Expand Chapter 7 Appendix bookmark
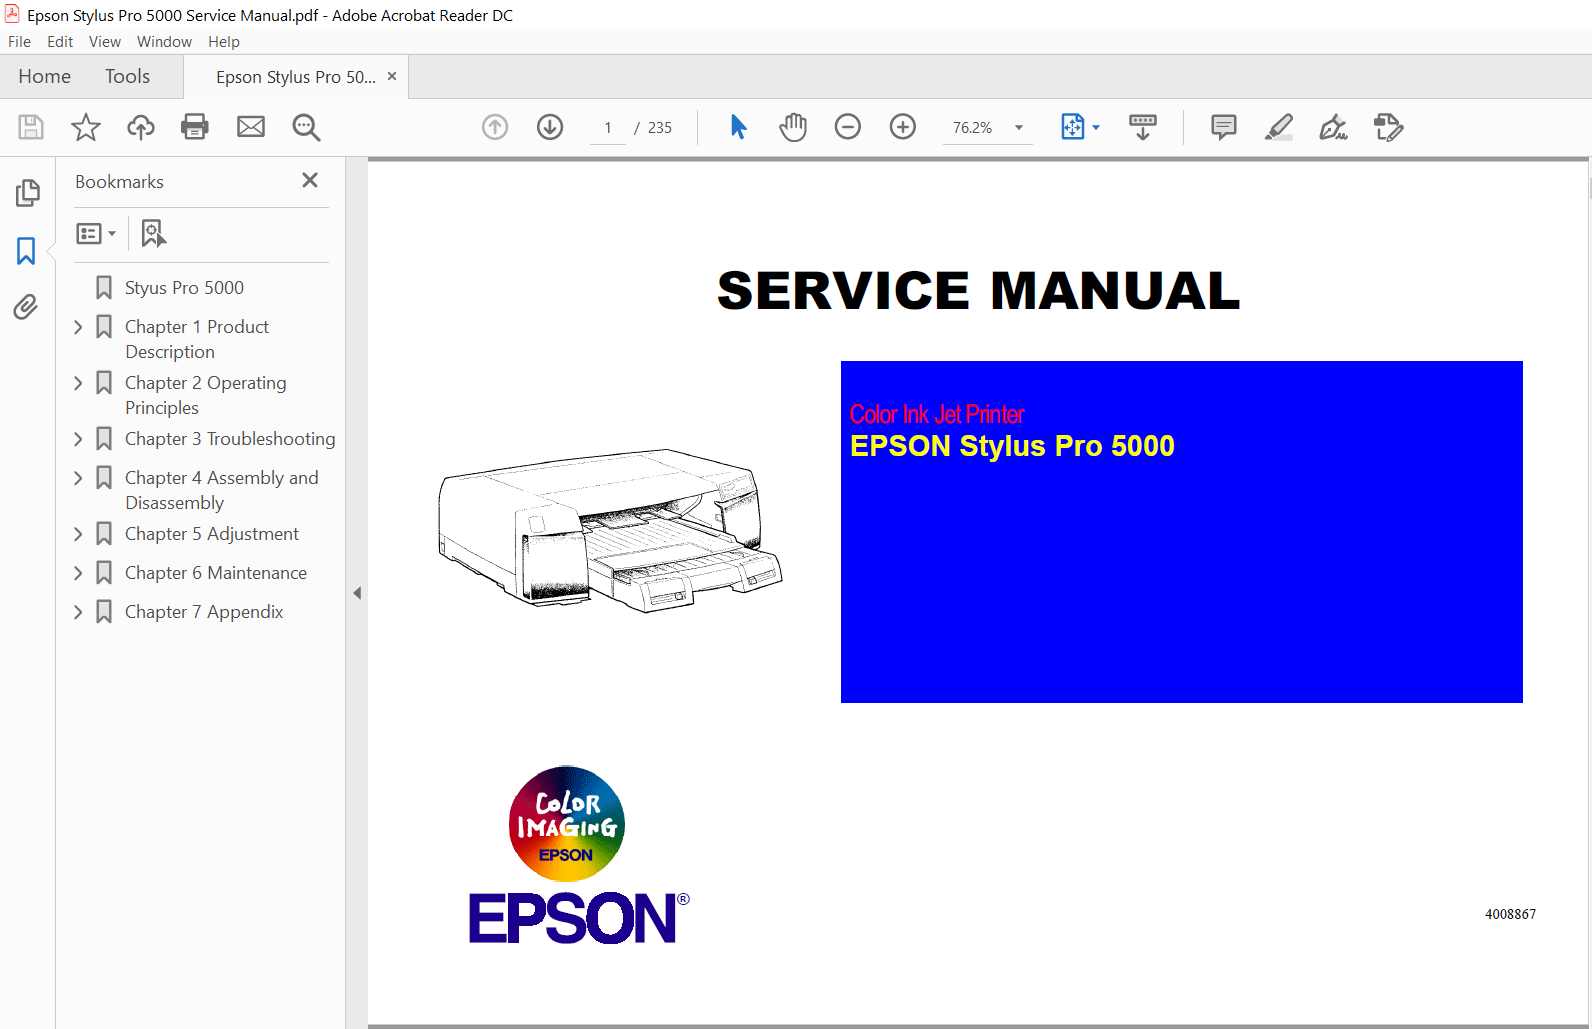Image resolution: width=1592 pixels, height=1029 pixels. (78, 612)
